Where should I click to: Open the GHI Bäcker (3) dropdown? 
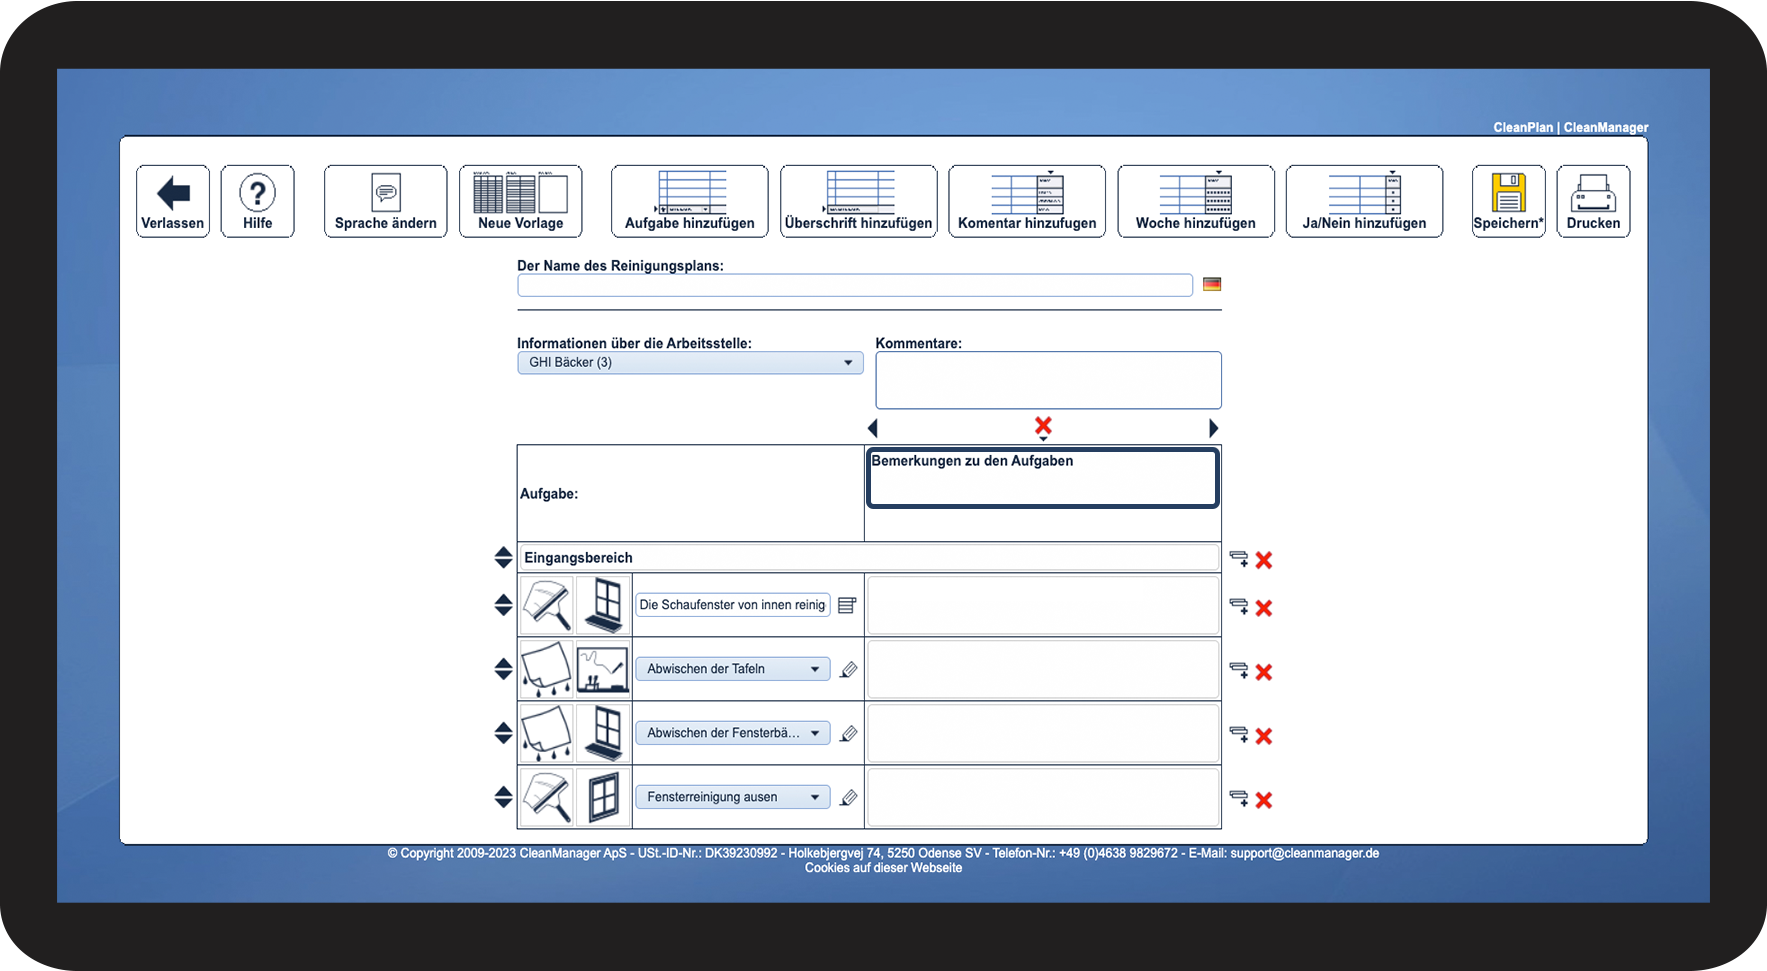690,362
